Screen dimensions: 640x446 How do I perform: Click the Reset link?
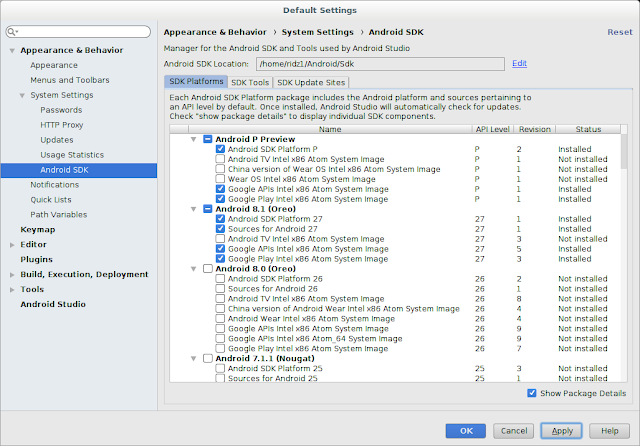(x=620, y=32)
